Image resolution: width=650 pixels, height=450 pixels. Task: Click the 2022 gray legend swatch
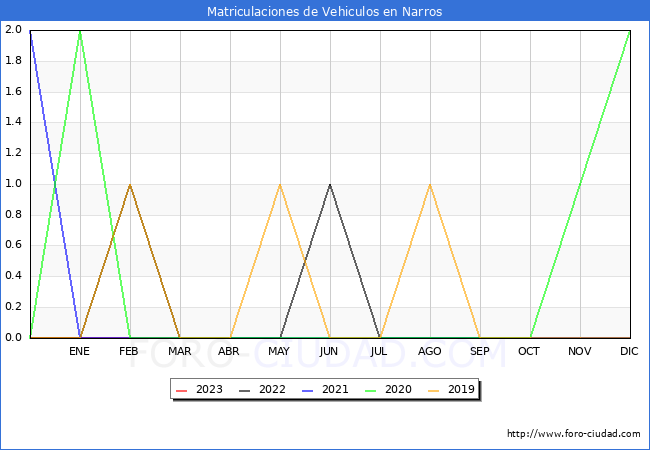[x=245, y=390]
